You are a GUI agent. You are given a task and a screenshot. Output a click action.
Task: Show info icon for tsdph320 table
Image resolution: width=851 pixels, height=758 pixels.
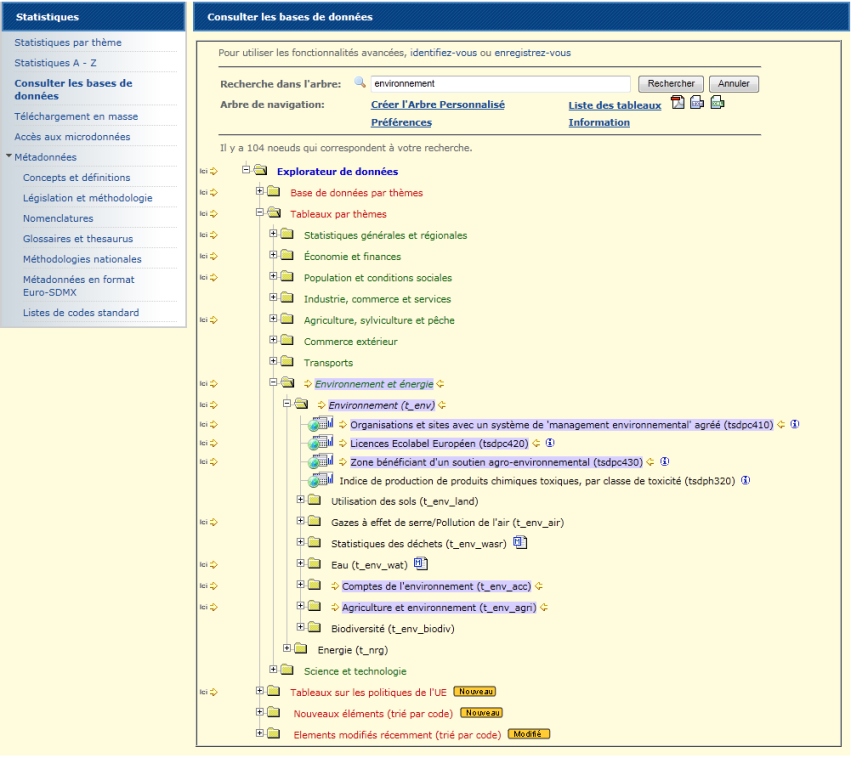pyautogui.click(x=746, y=480)
